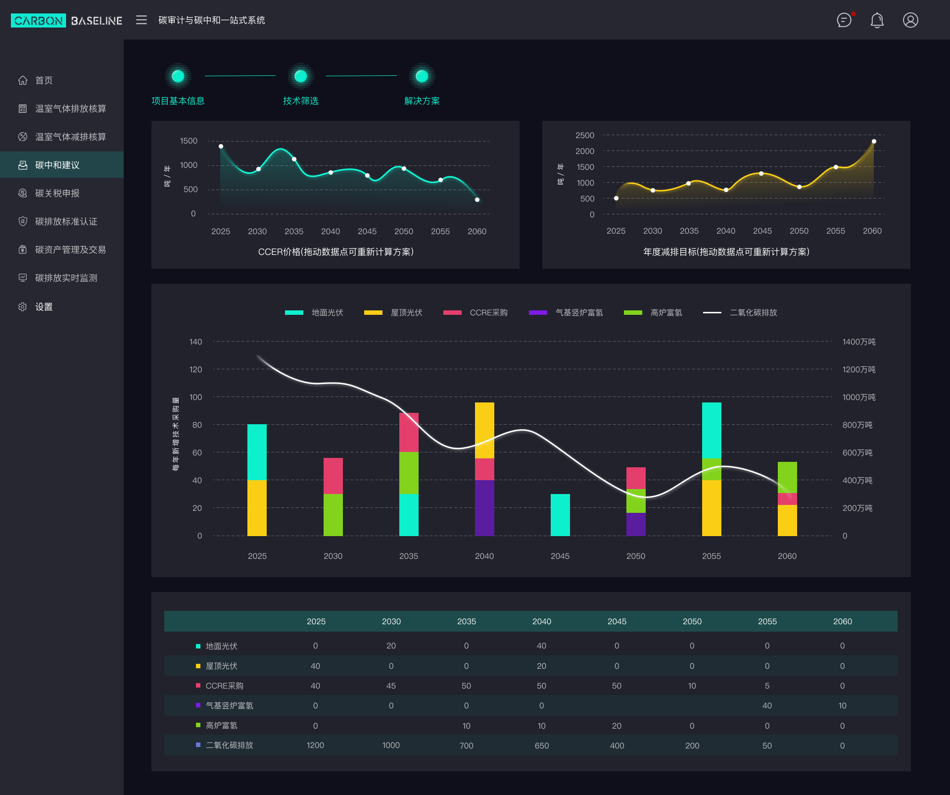The height and width of the screenshot is (795, 950).
Task: Select 碳中和建议 menu item
Action: tap(62, 165)
